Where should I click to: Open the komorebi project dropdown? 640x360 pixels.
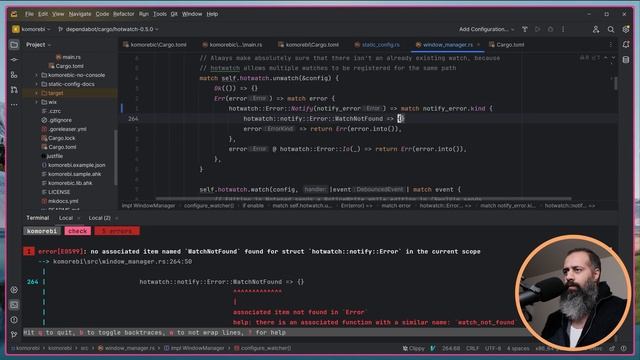pyautogui.click(x=31, y=29)
